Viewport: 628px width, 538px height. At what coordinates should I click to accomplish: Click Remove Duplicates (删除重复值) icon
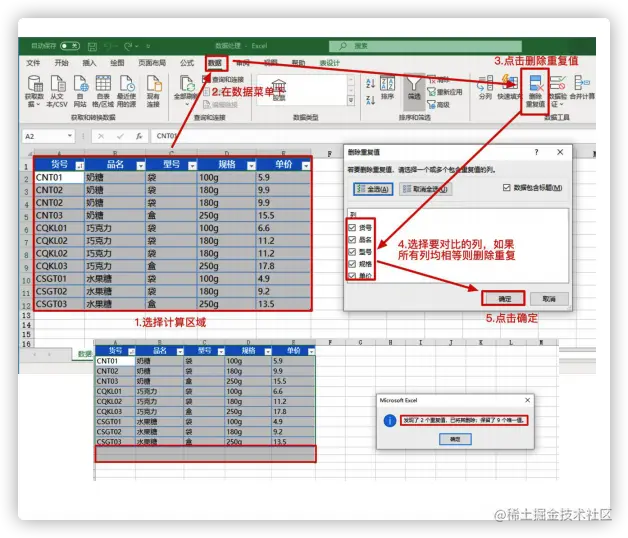535,83
